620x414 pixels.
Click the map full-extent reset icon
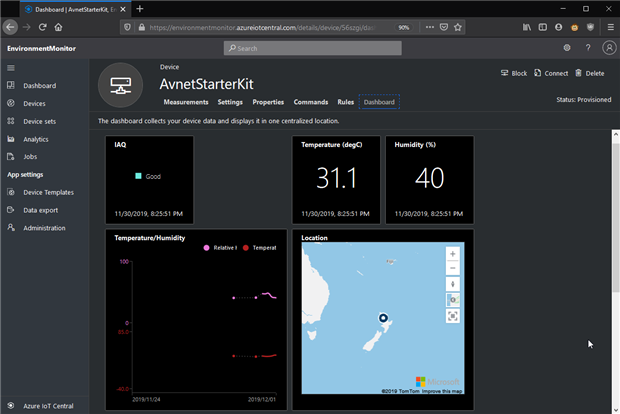coord(453,315)
